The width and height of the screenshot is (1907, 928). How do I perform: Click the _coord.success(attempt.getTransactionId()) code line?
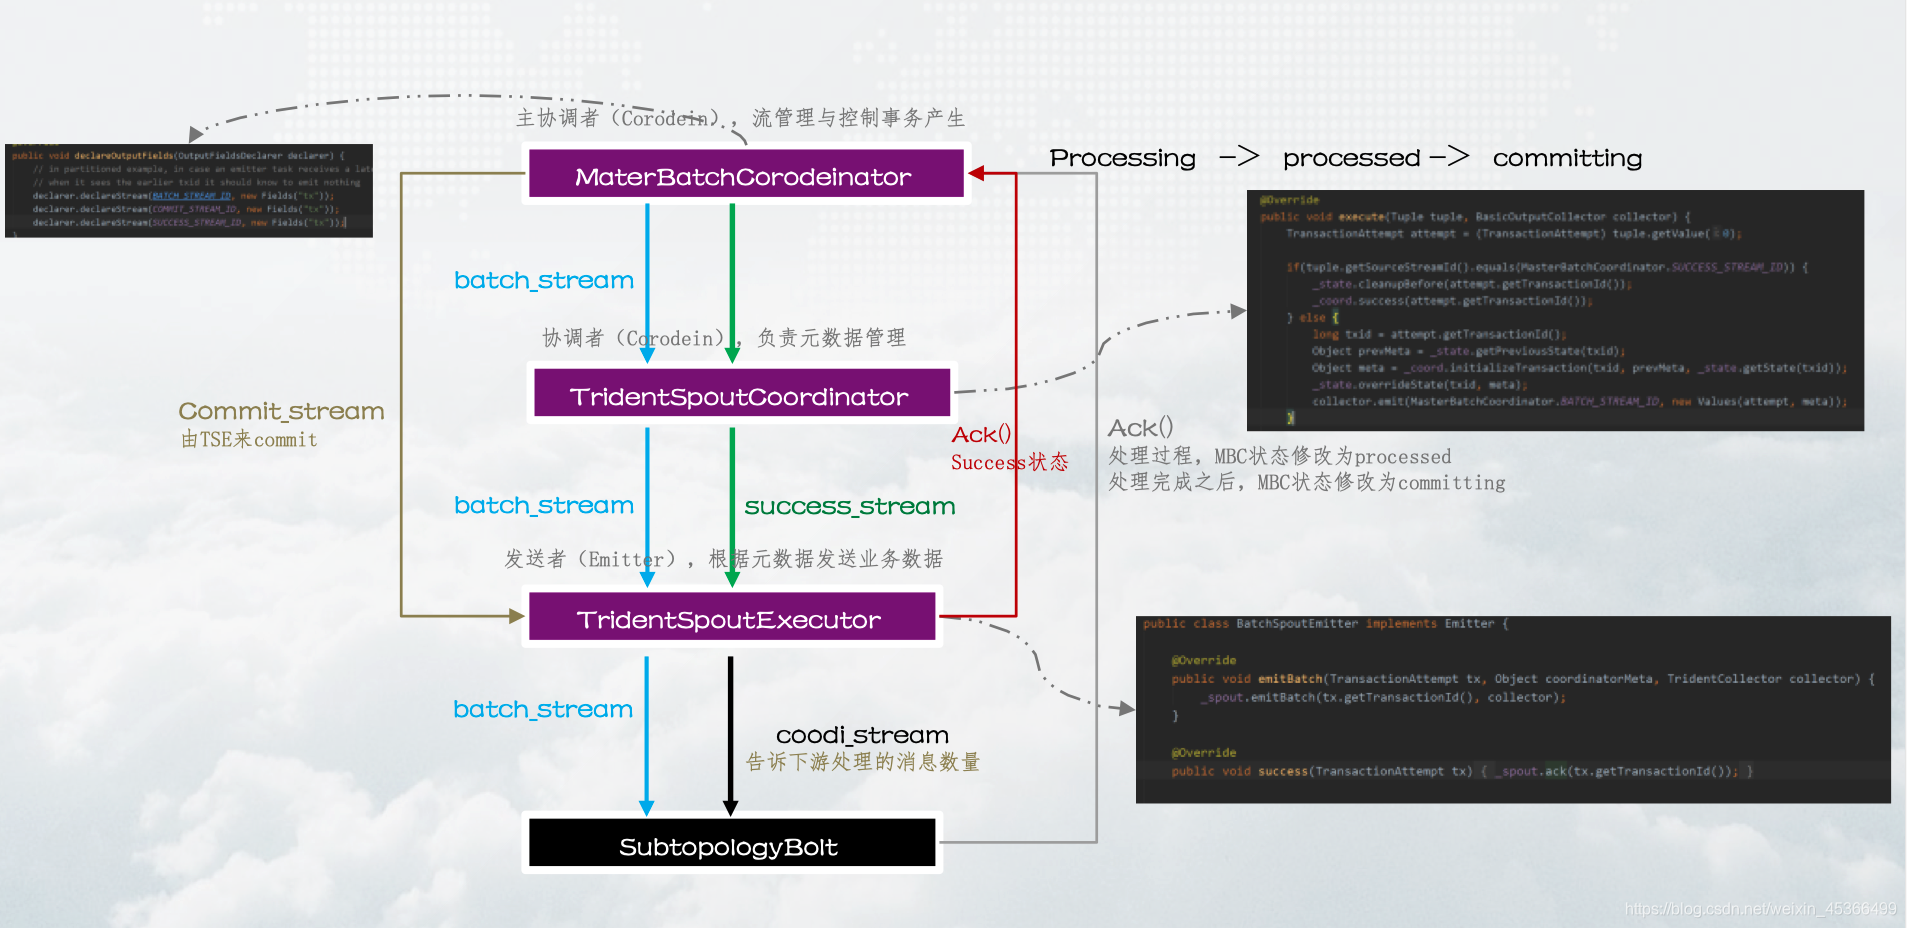[1452, 300]
